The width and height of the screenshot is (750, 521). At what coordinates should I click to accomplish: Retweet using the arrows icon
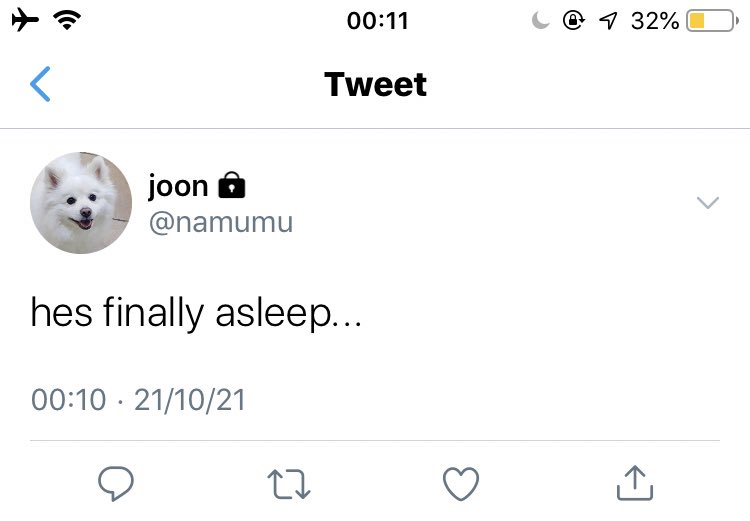[289, 484]
